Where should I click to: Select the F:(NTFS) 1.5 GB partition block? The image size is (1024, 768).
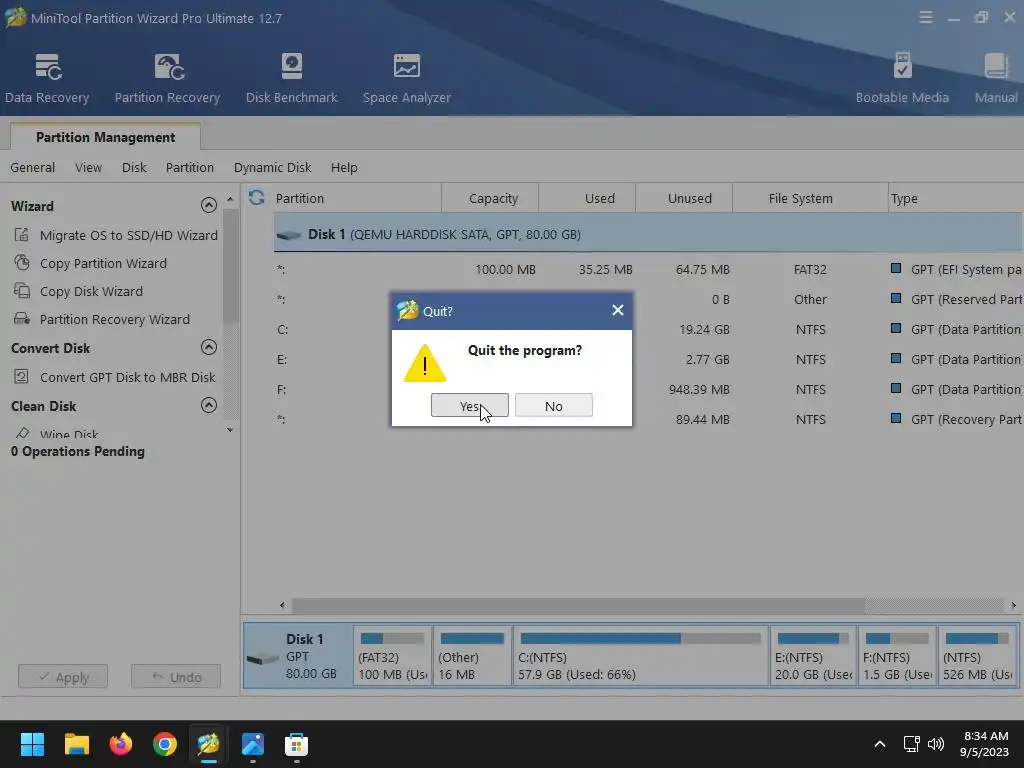897,656
